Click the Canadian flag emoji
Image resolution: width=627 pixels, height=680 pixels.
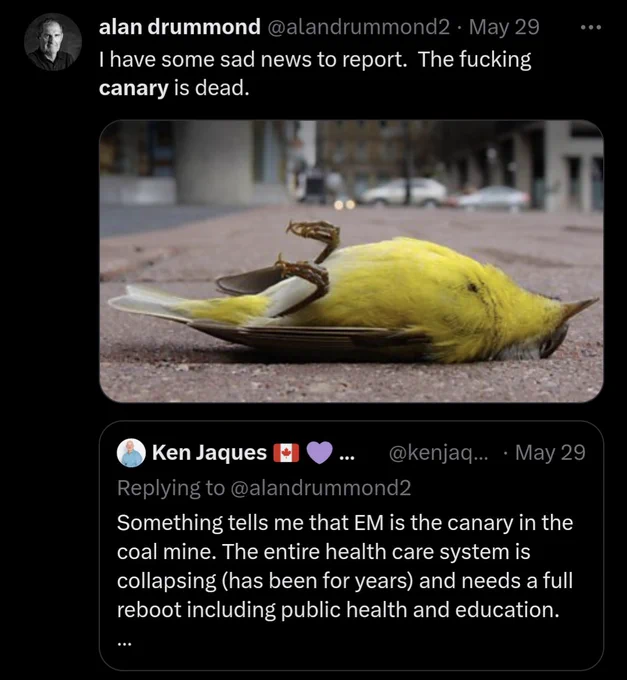[286, 453]
